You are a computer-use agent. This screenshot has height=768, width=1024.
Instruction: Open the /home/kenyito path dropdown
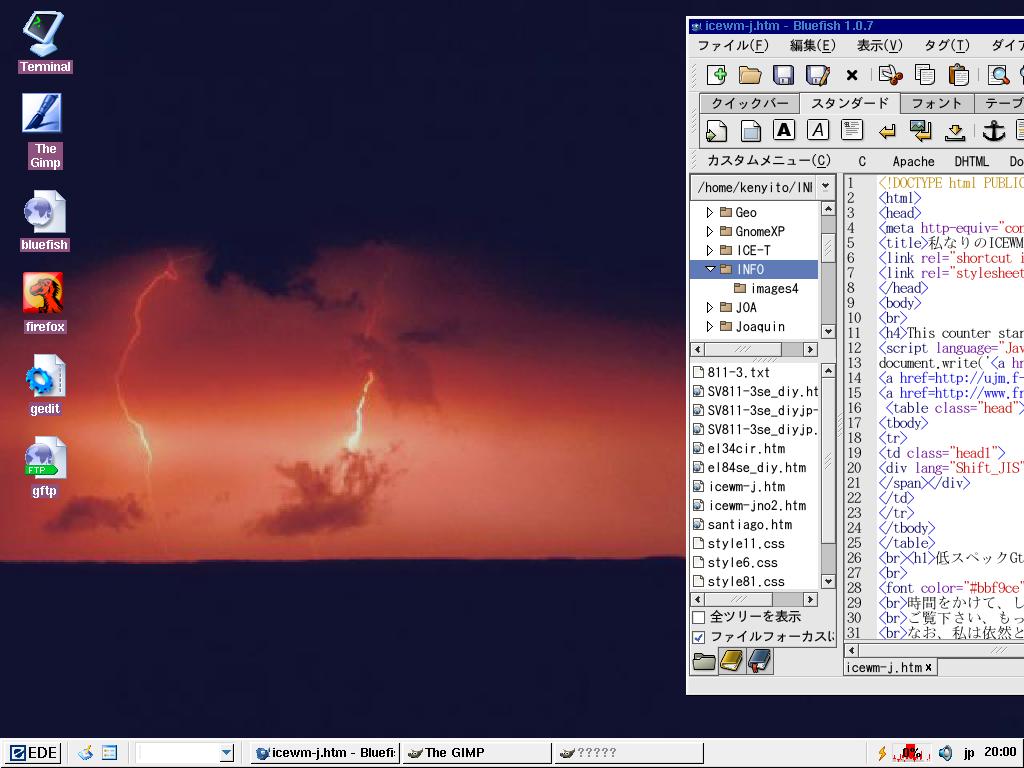pos(825,187)
